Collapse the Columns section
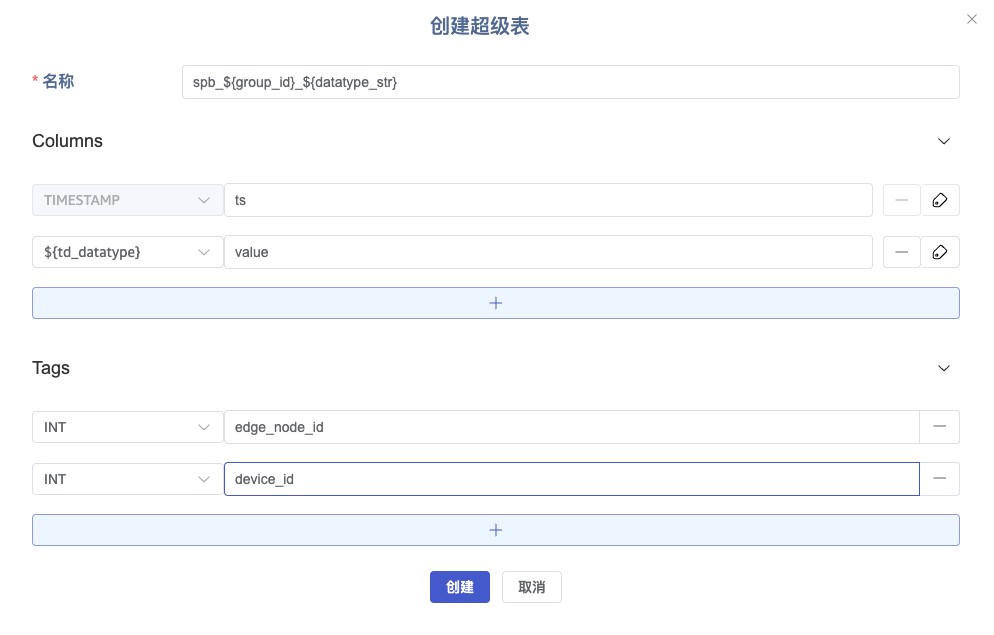The height and width of the screenshot is (635, 994). (x=943, y=141)
